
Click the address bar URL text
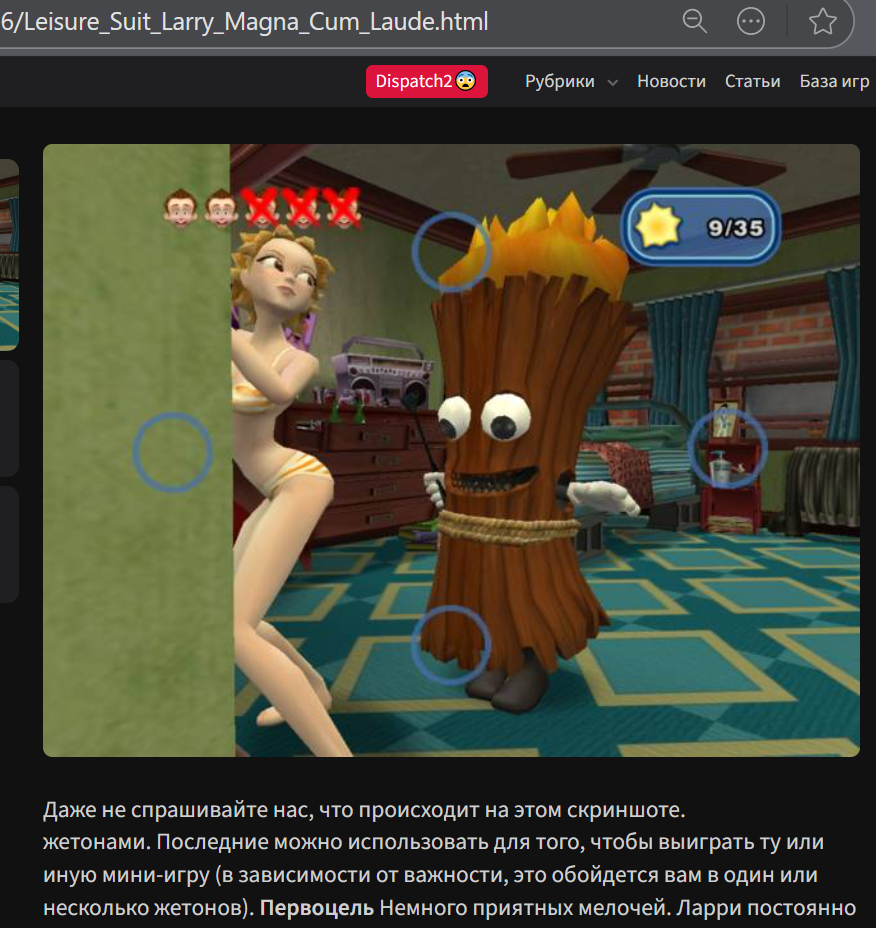coord(244,22)
